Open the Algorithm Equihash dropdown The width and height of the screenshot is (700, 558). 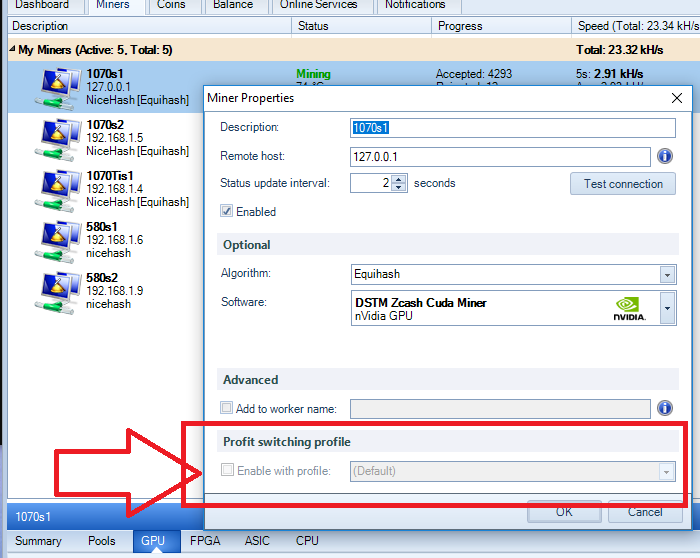click(x=667, y=275)
